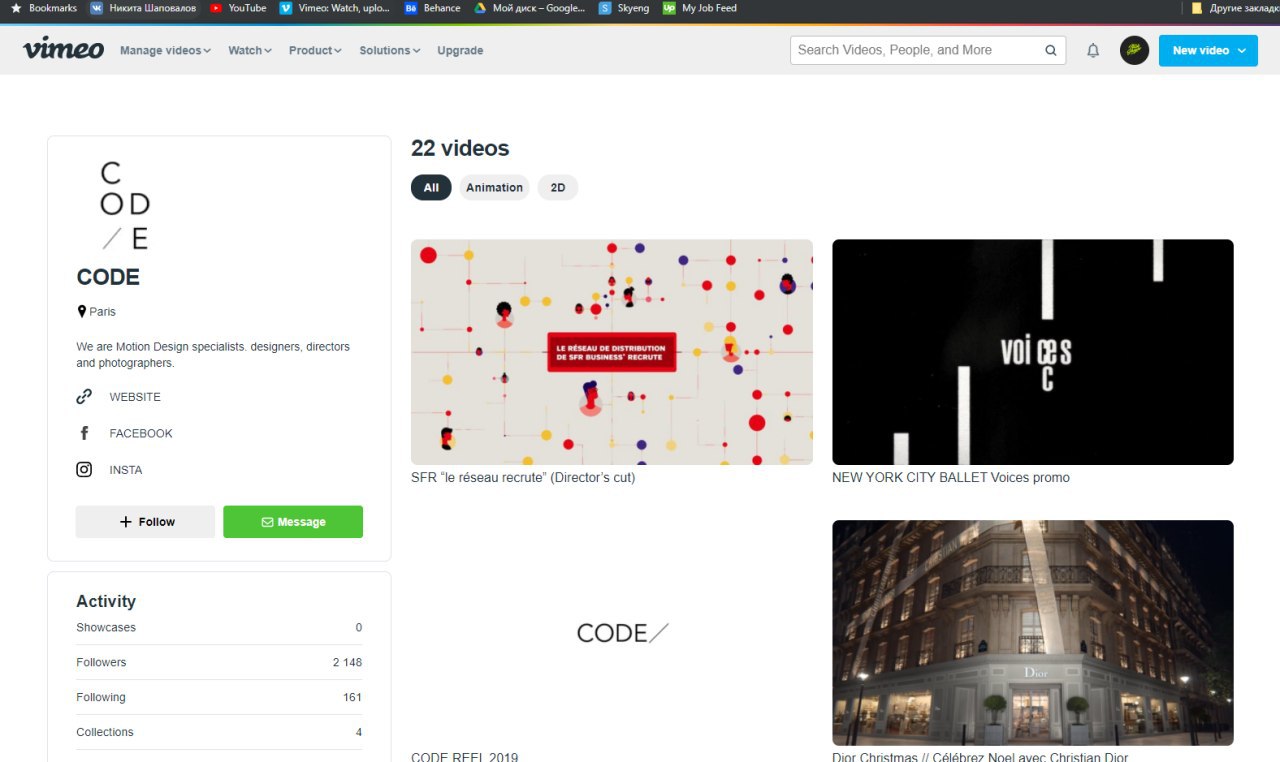The width and height of the screenshot is (1280, 762).
Task: Click the Facebook 'f' icon
Action: [84, 433]
